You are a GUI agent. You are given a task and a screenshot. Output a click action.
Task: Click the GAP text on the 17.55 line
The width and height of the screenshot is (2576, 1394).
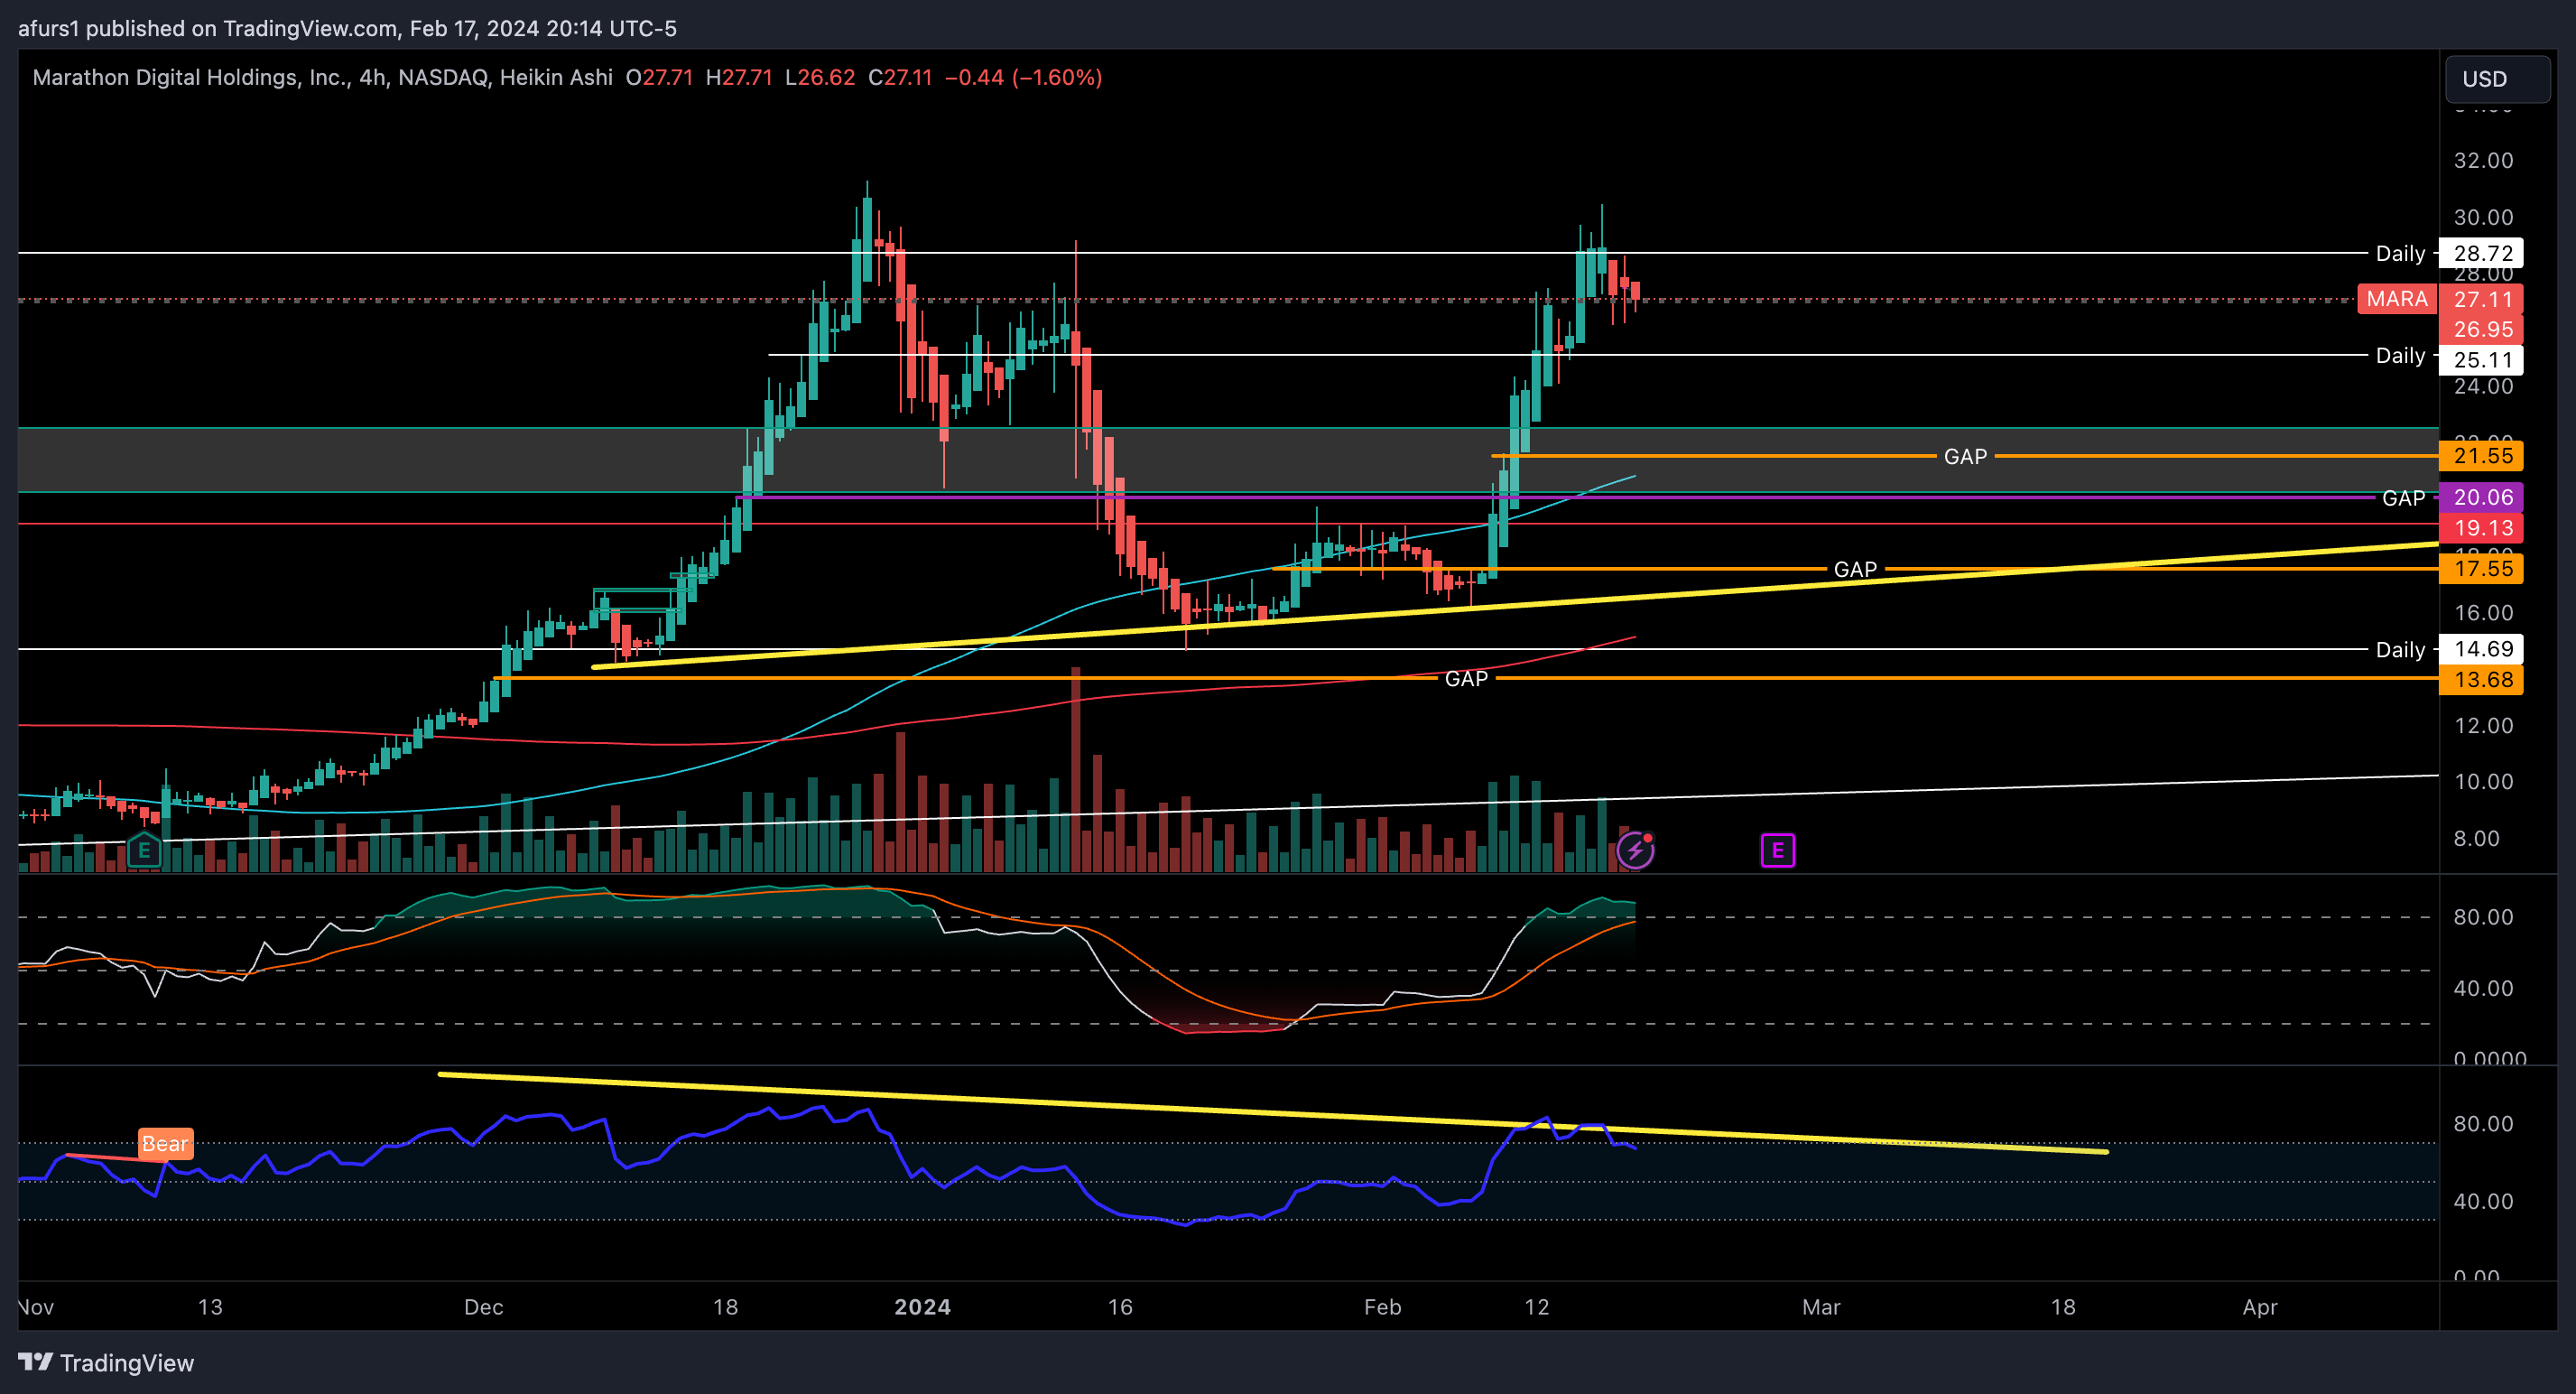click(1855, 569)
